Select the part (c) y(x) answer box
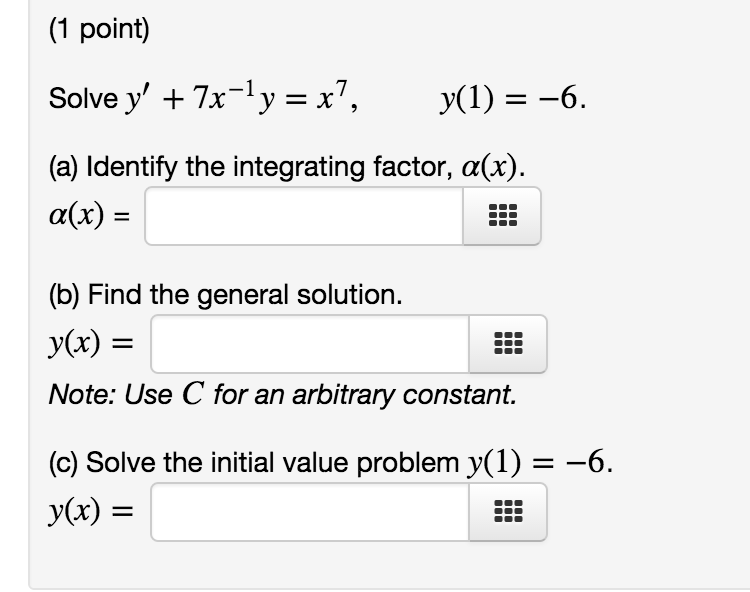750x592 pixels. [x=310, y=511]
